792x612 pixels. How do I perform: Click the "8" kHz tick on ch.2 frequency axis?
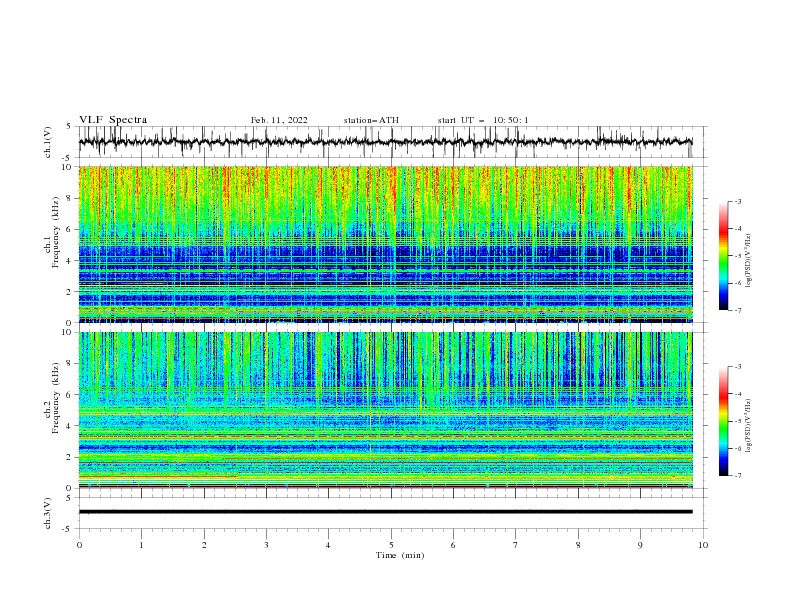pos(70,364)
